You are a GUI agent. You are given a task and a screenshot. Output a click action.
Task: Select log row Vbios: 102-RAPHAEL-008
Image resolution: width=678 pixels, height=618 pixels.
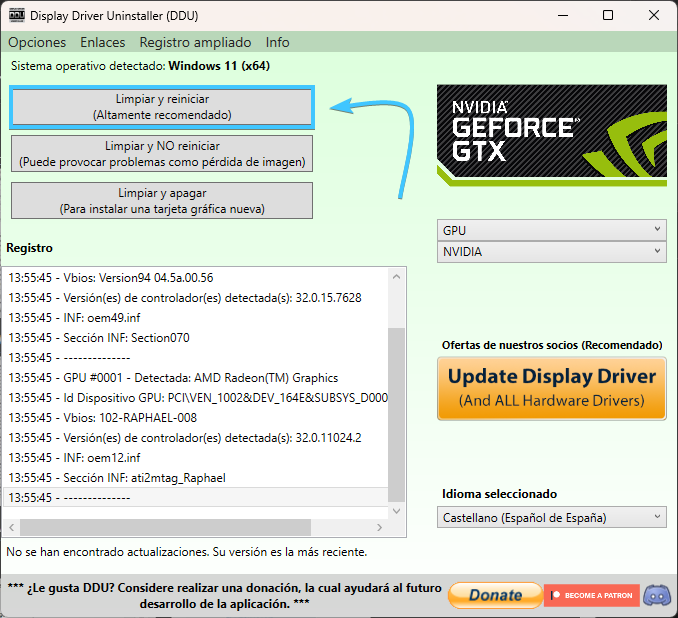click(x=195, y=417)
